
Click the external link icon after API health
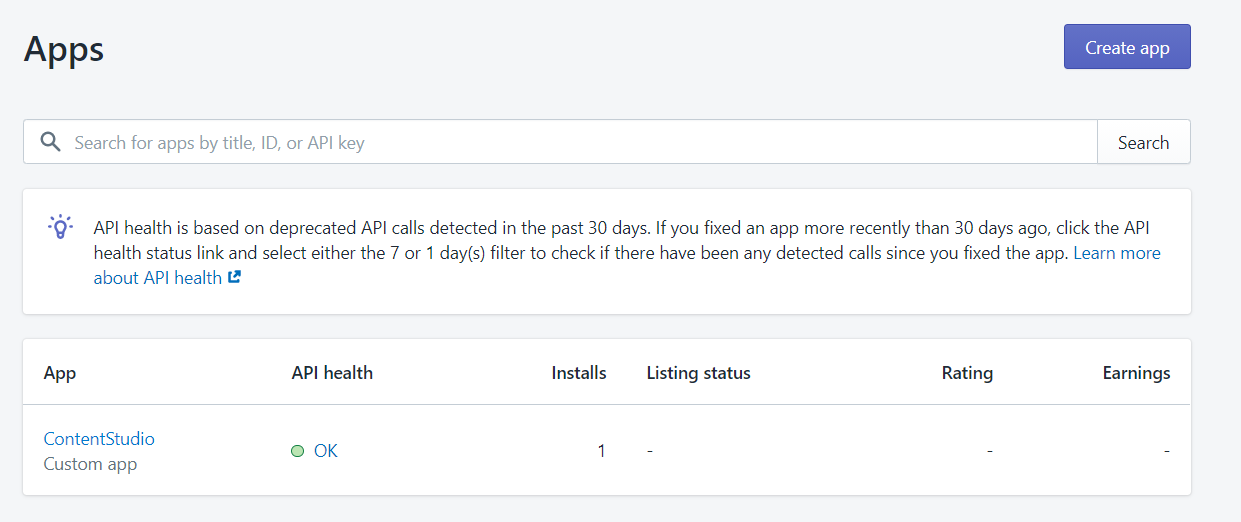[235, 278]
